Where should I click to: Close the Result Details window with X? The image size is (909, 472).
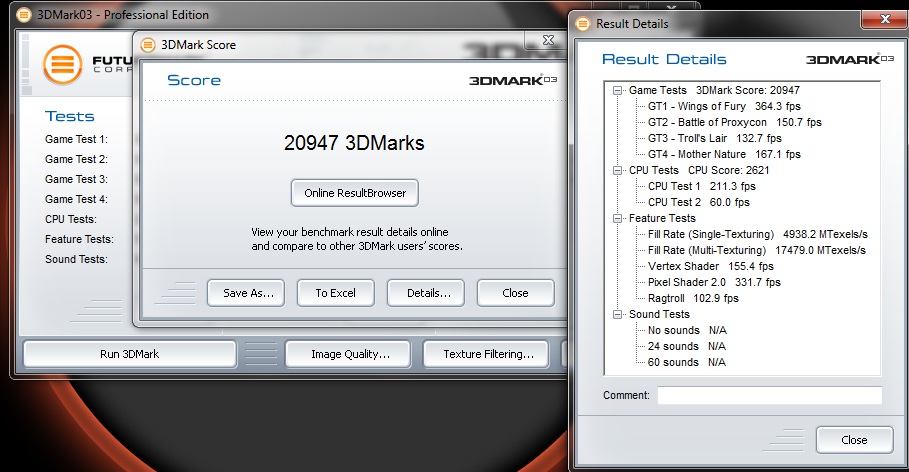click(885, 19)
